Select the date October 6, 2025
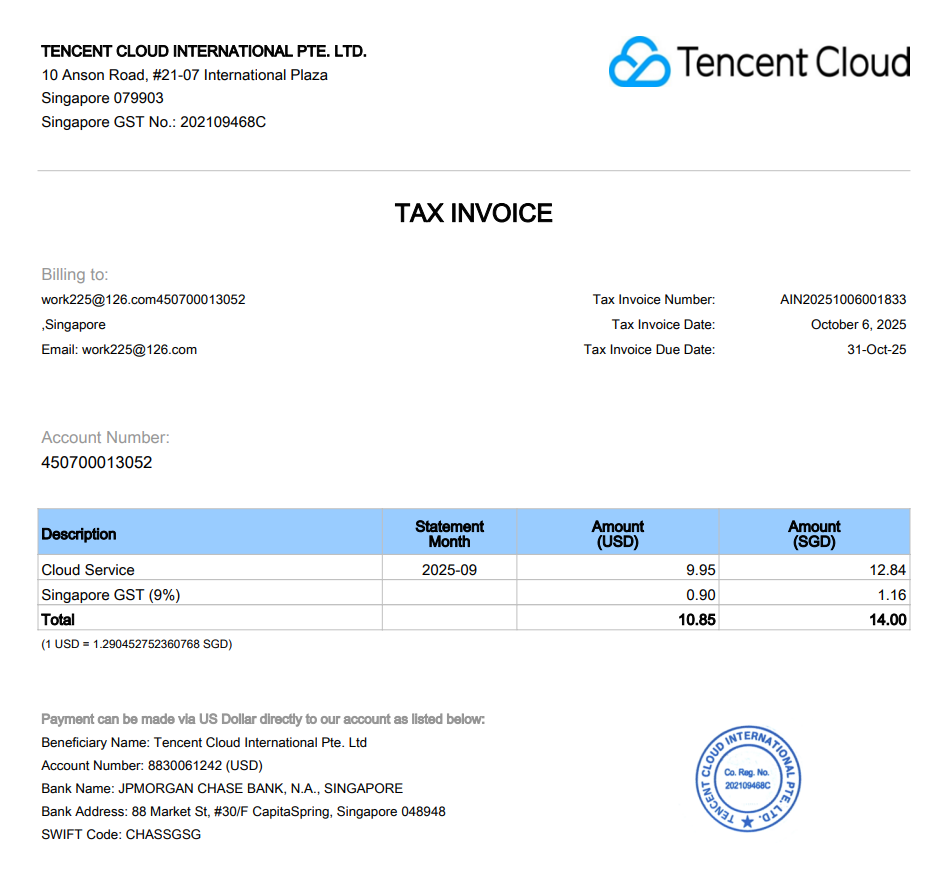The height and width of the screenshot is (871, 944). pos(859,325)
